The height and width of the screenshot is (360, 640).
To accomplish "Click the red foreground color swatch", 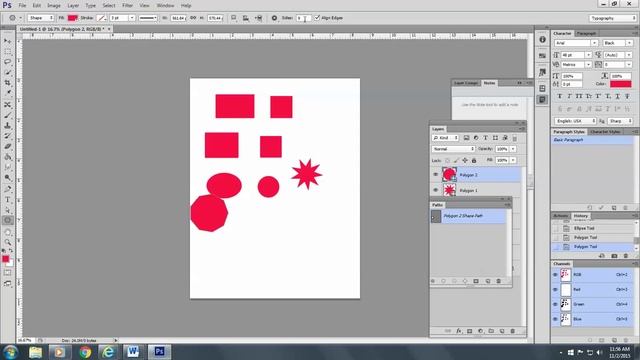I will pos(5,259).
